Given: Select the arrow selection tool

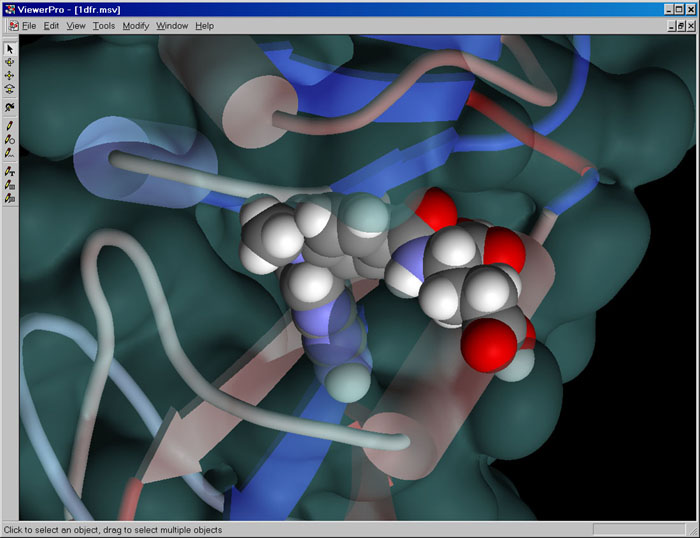Looking at the screenshot, I should click(10, 49).
